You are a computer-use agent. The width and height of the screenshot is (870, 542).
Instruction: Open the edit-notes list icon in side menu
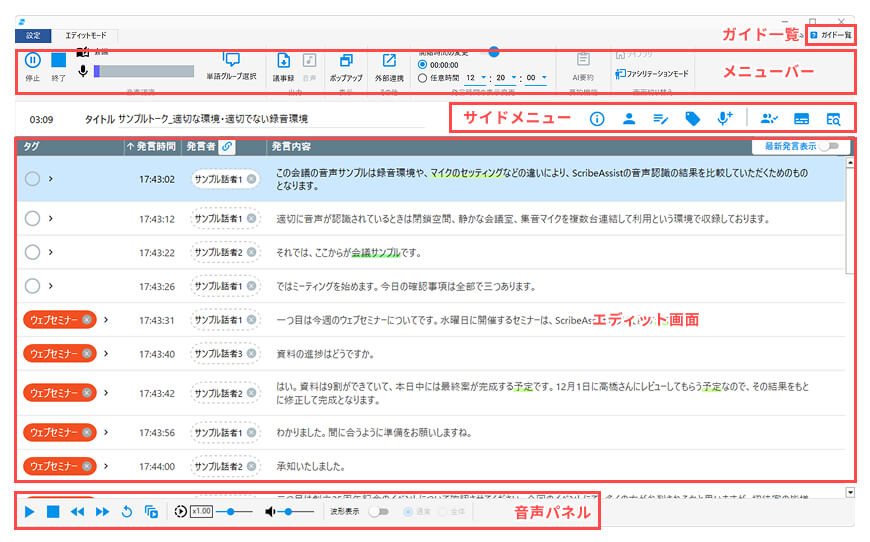[660, 119]
